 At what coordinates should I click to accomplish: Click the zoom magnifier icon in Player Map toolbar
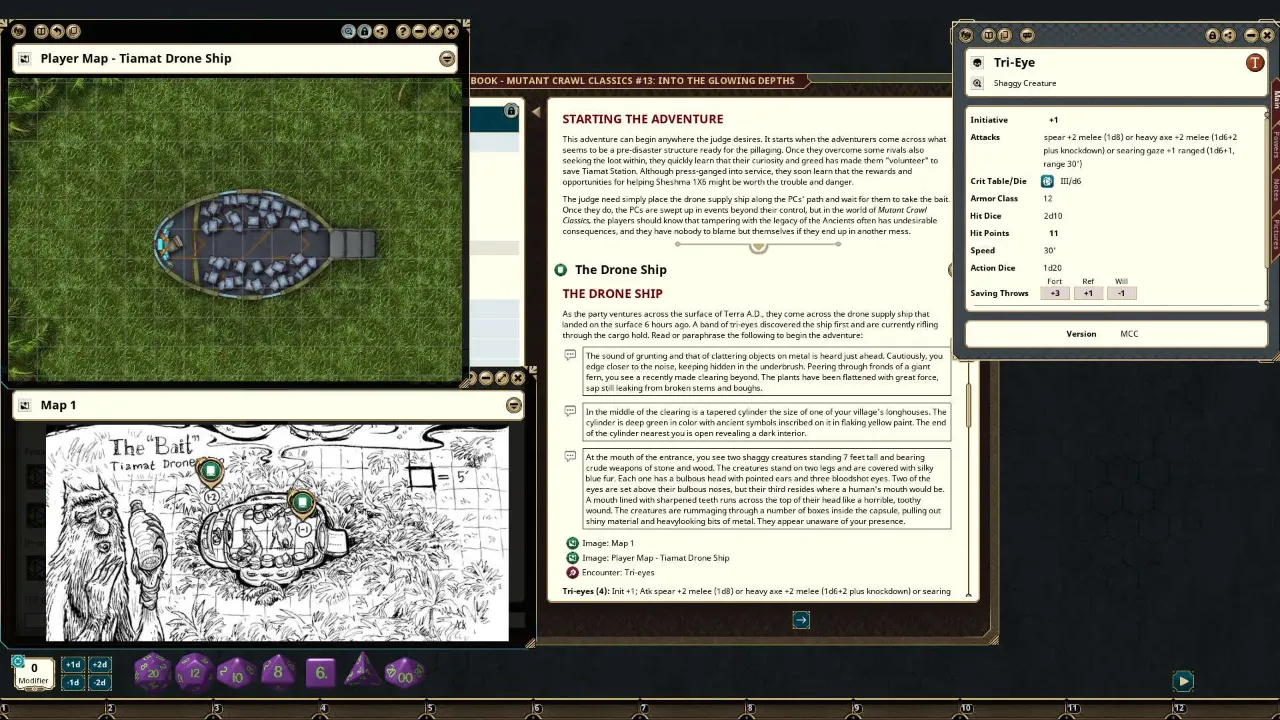point(348,32)
